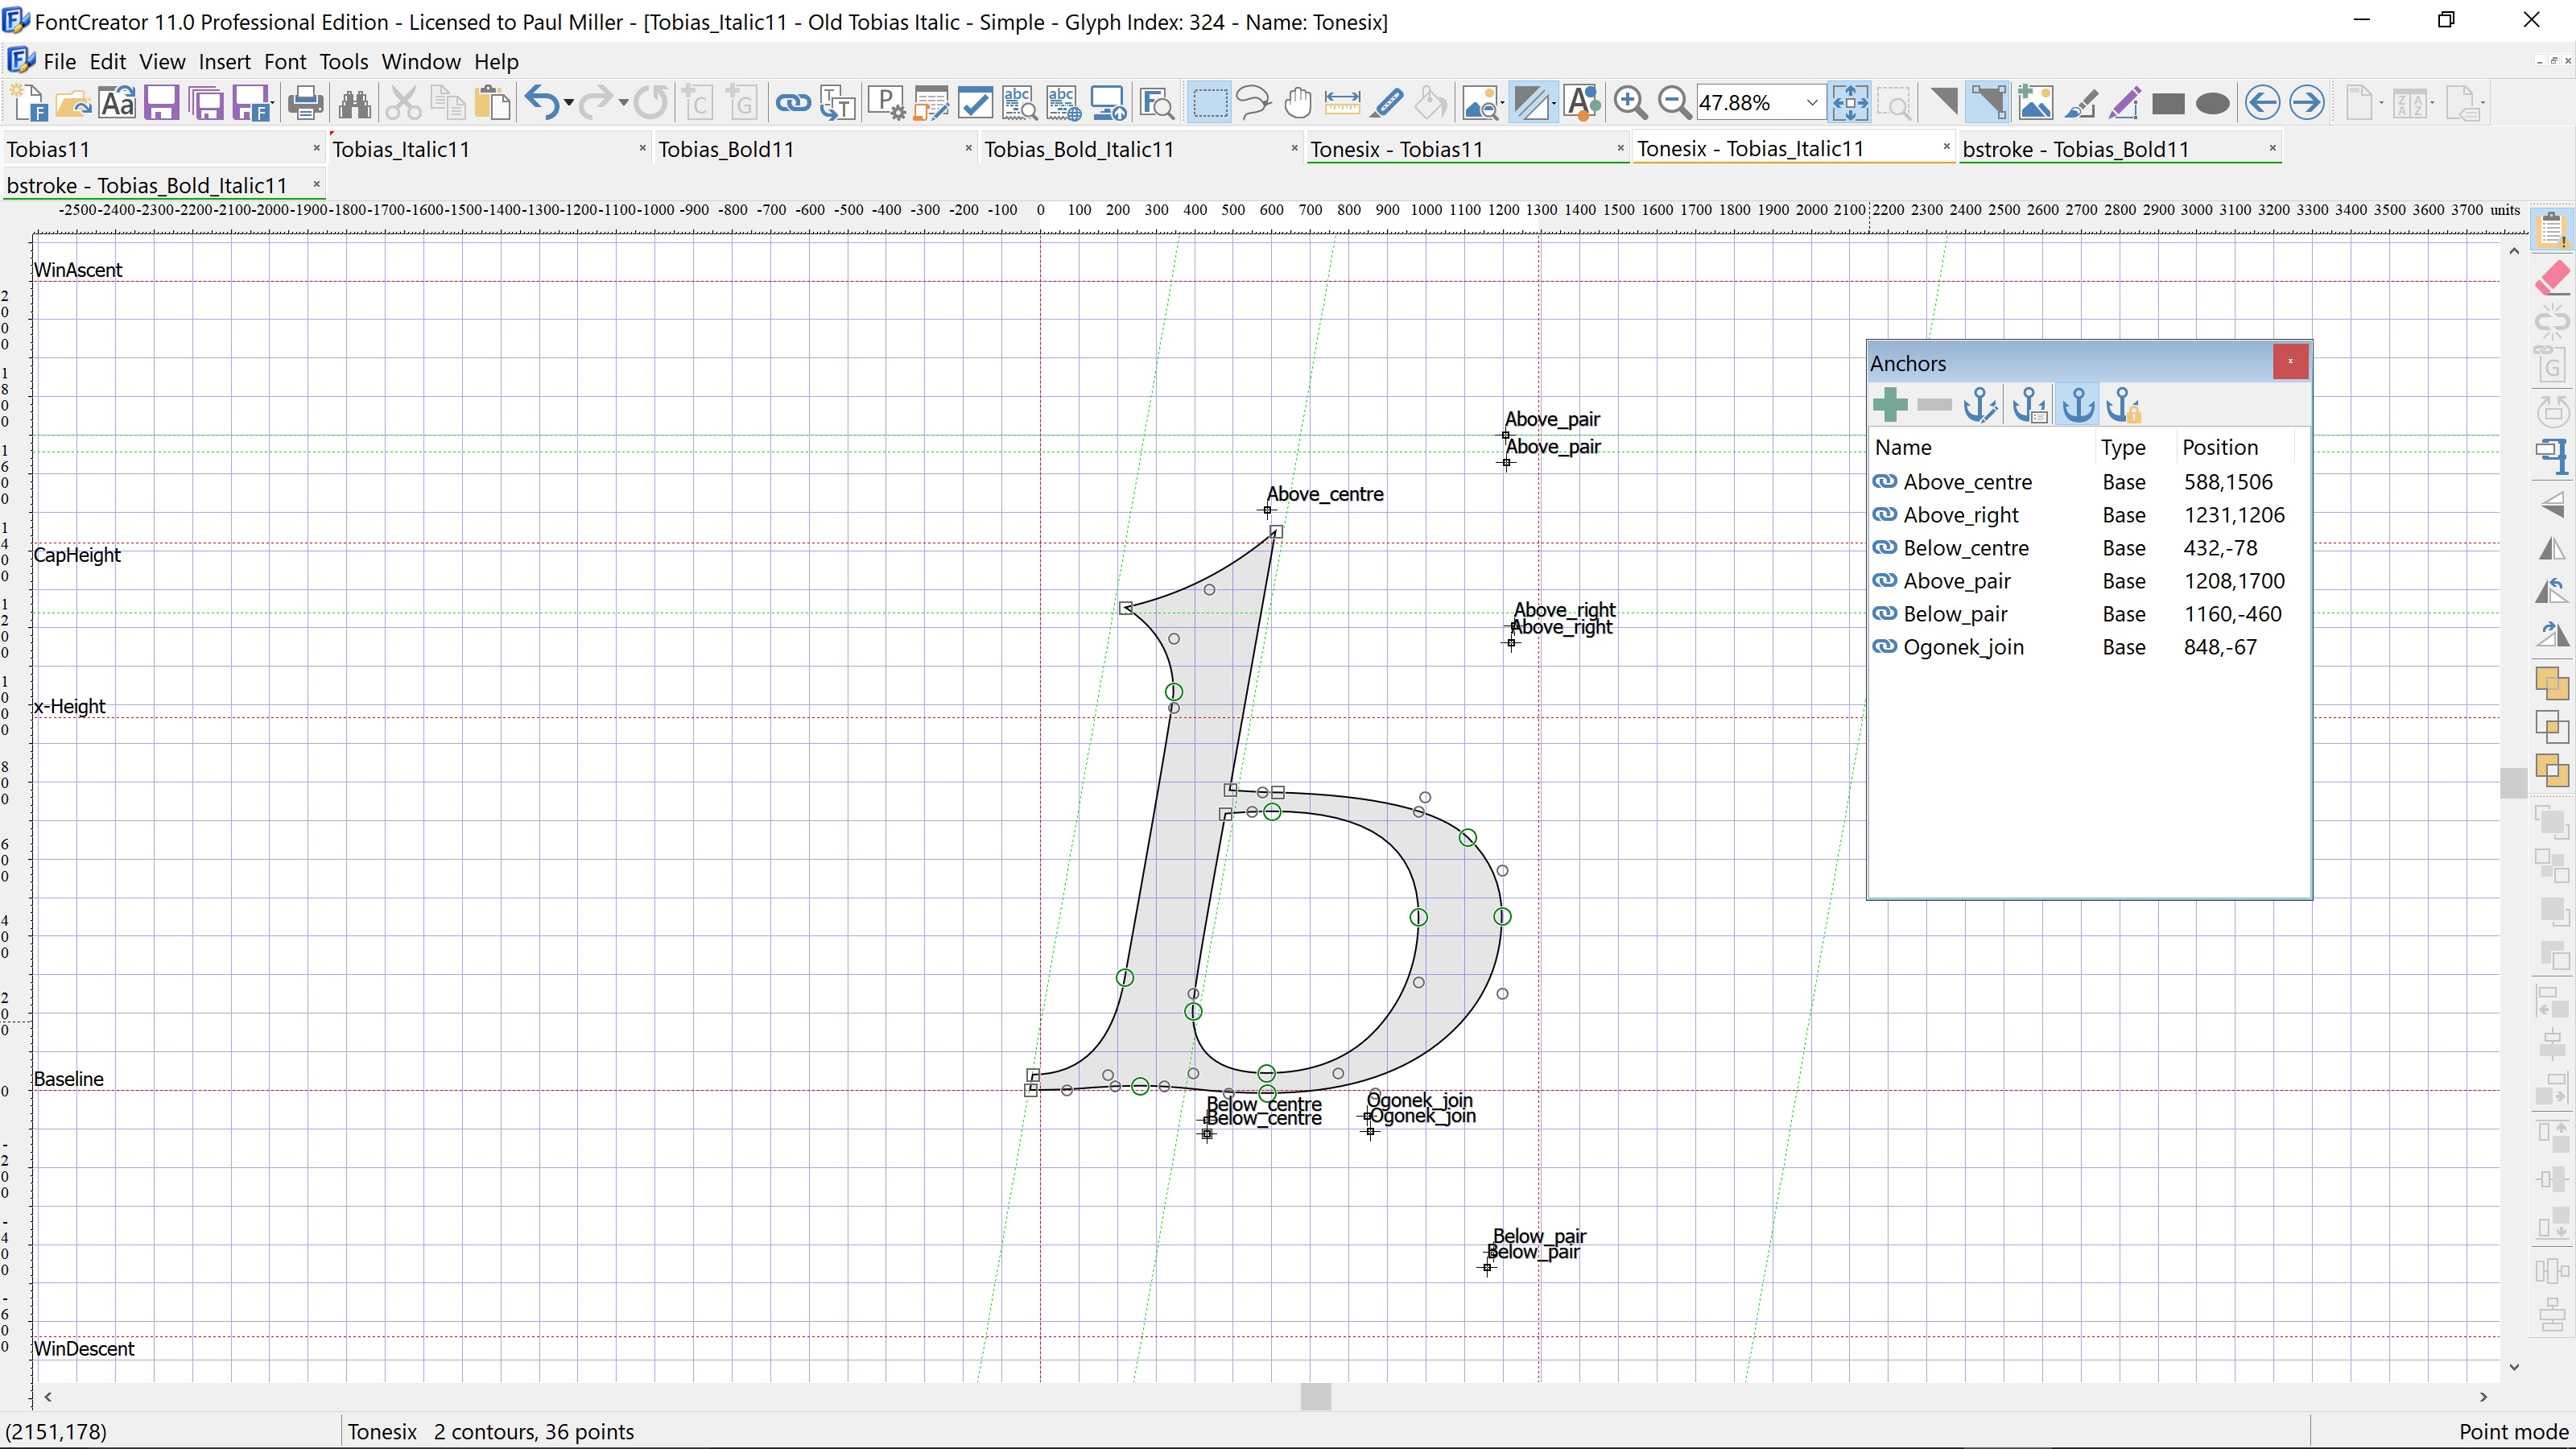The image size is (2576, 1449).
Task: Click the eraser icon in side toolbar
Action: click(x=2552, y=277)
